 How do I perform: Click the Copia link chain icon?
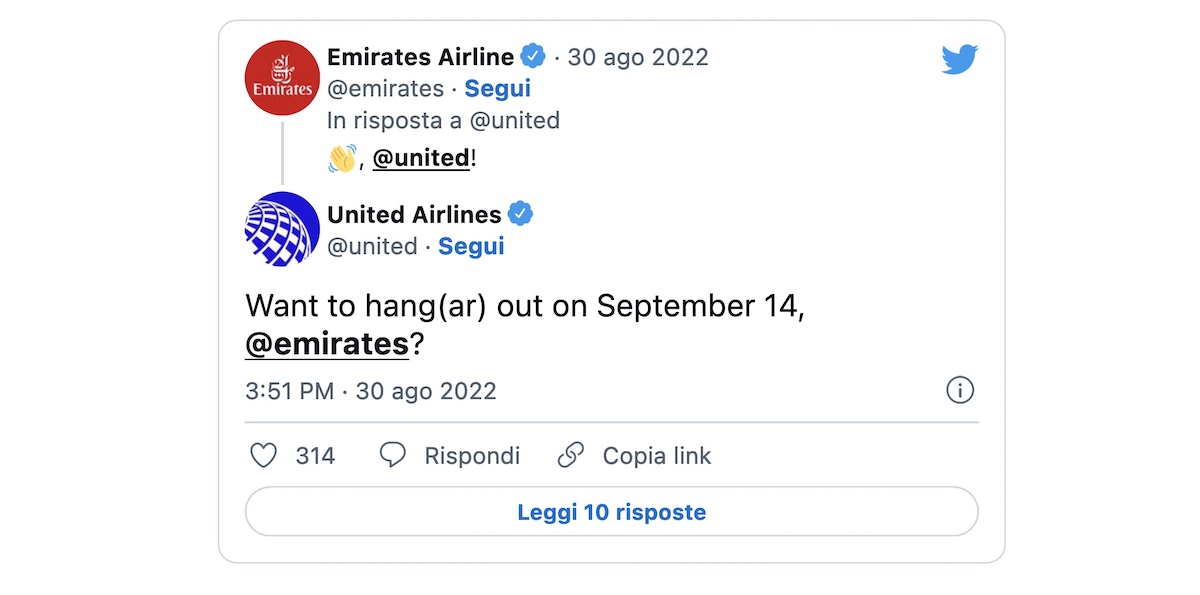[570, 456]
